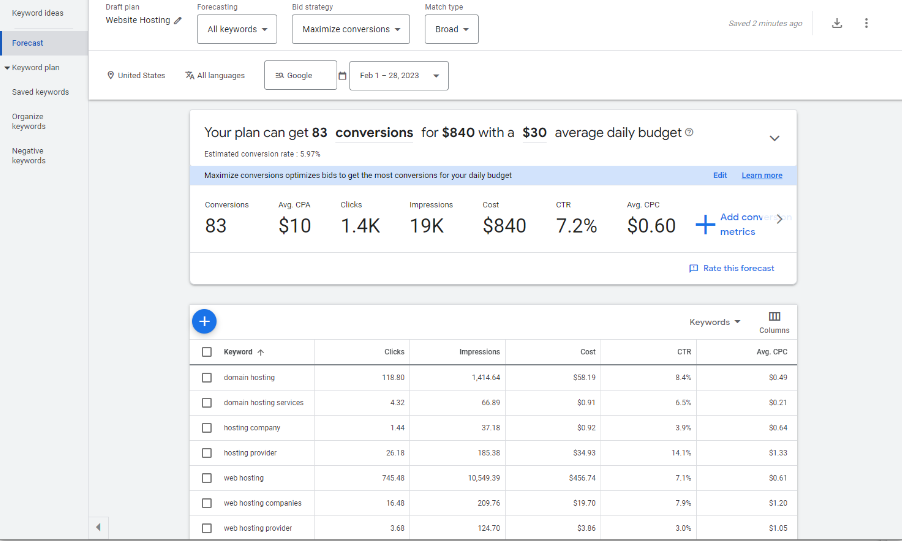Expand the Maximize conversions bid strategy dropdown
Screen dimensions: 902x541
click(351, 29)
